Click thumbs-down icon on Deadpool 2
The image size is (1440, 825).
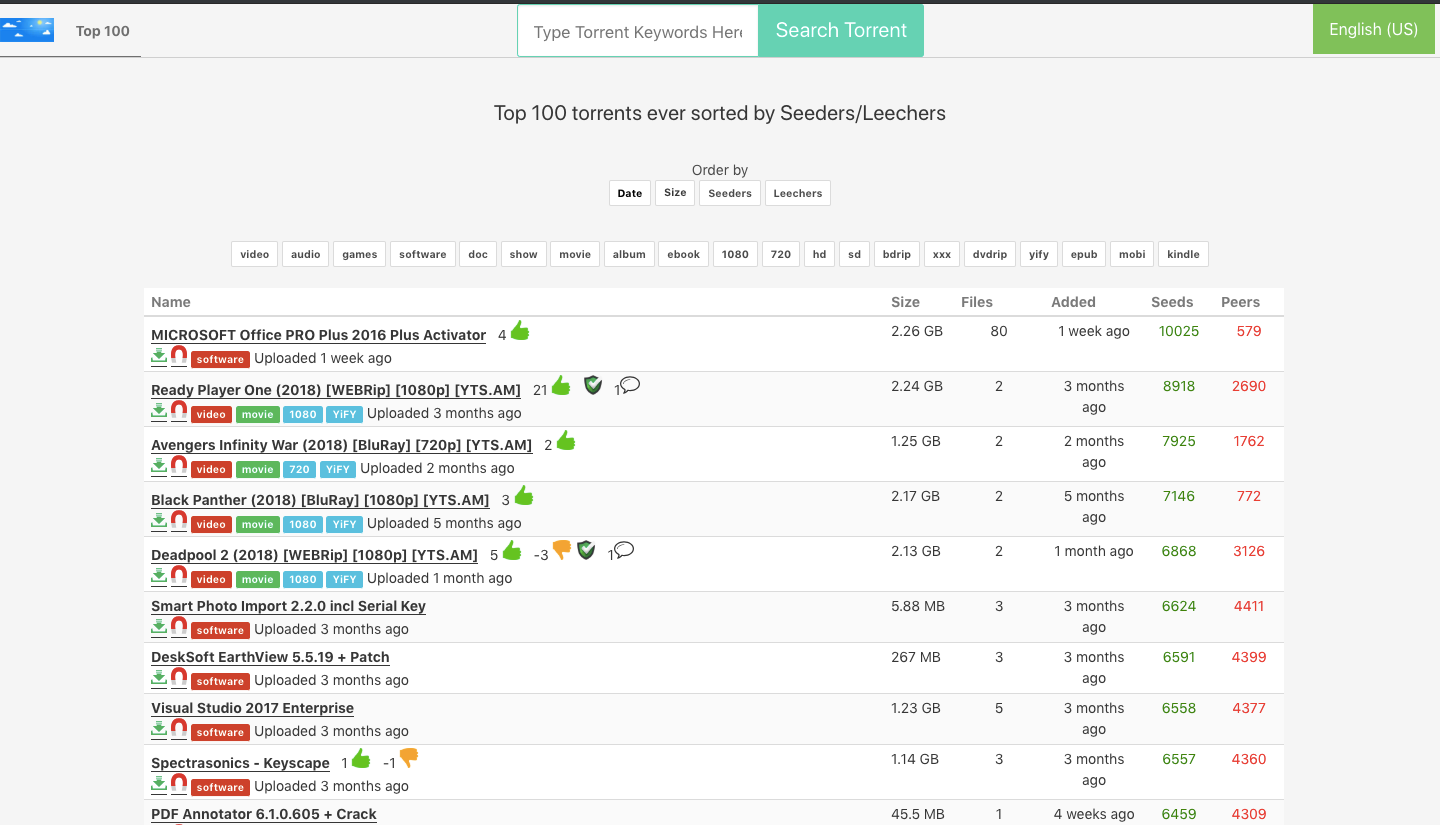click(x=562, y=550)
